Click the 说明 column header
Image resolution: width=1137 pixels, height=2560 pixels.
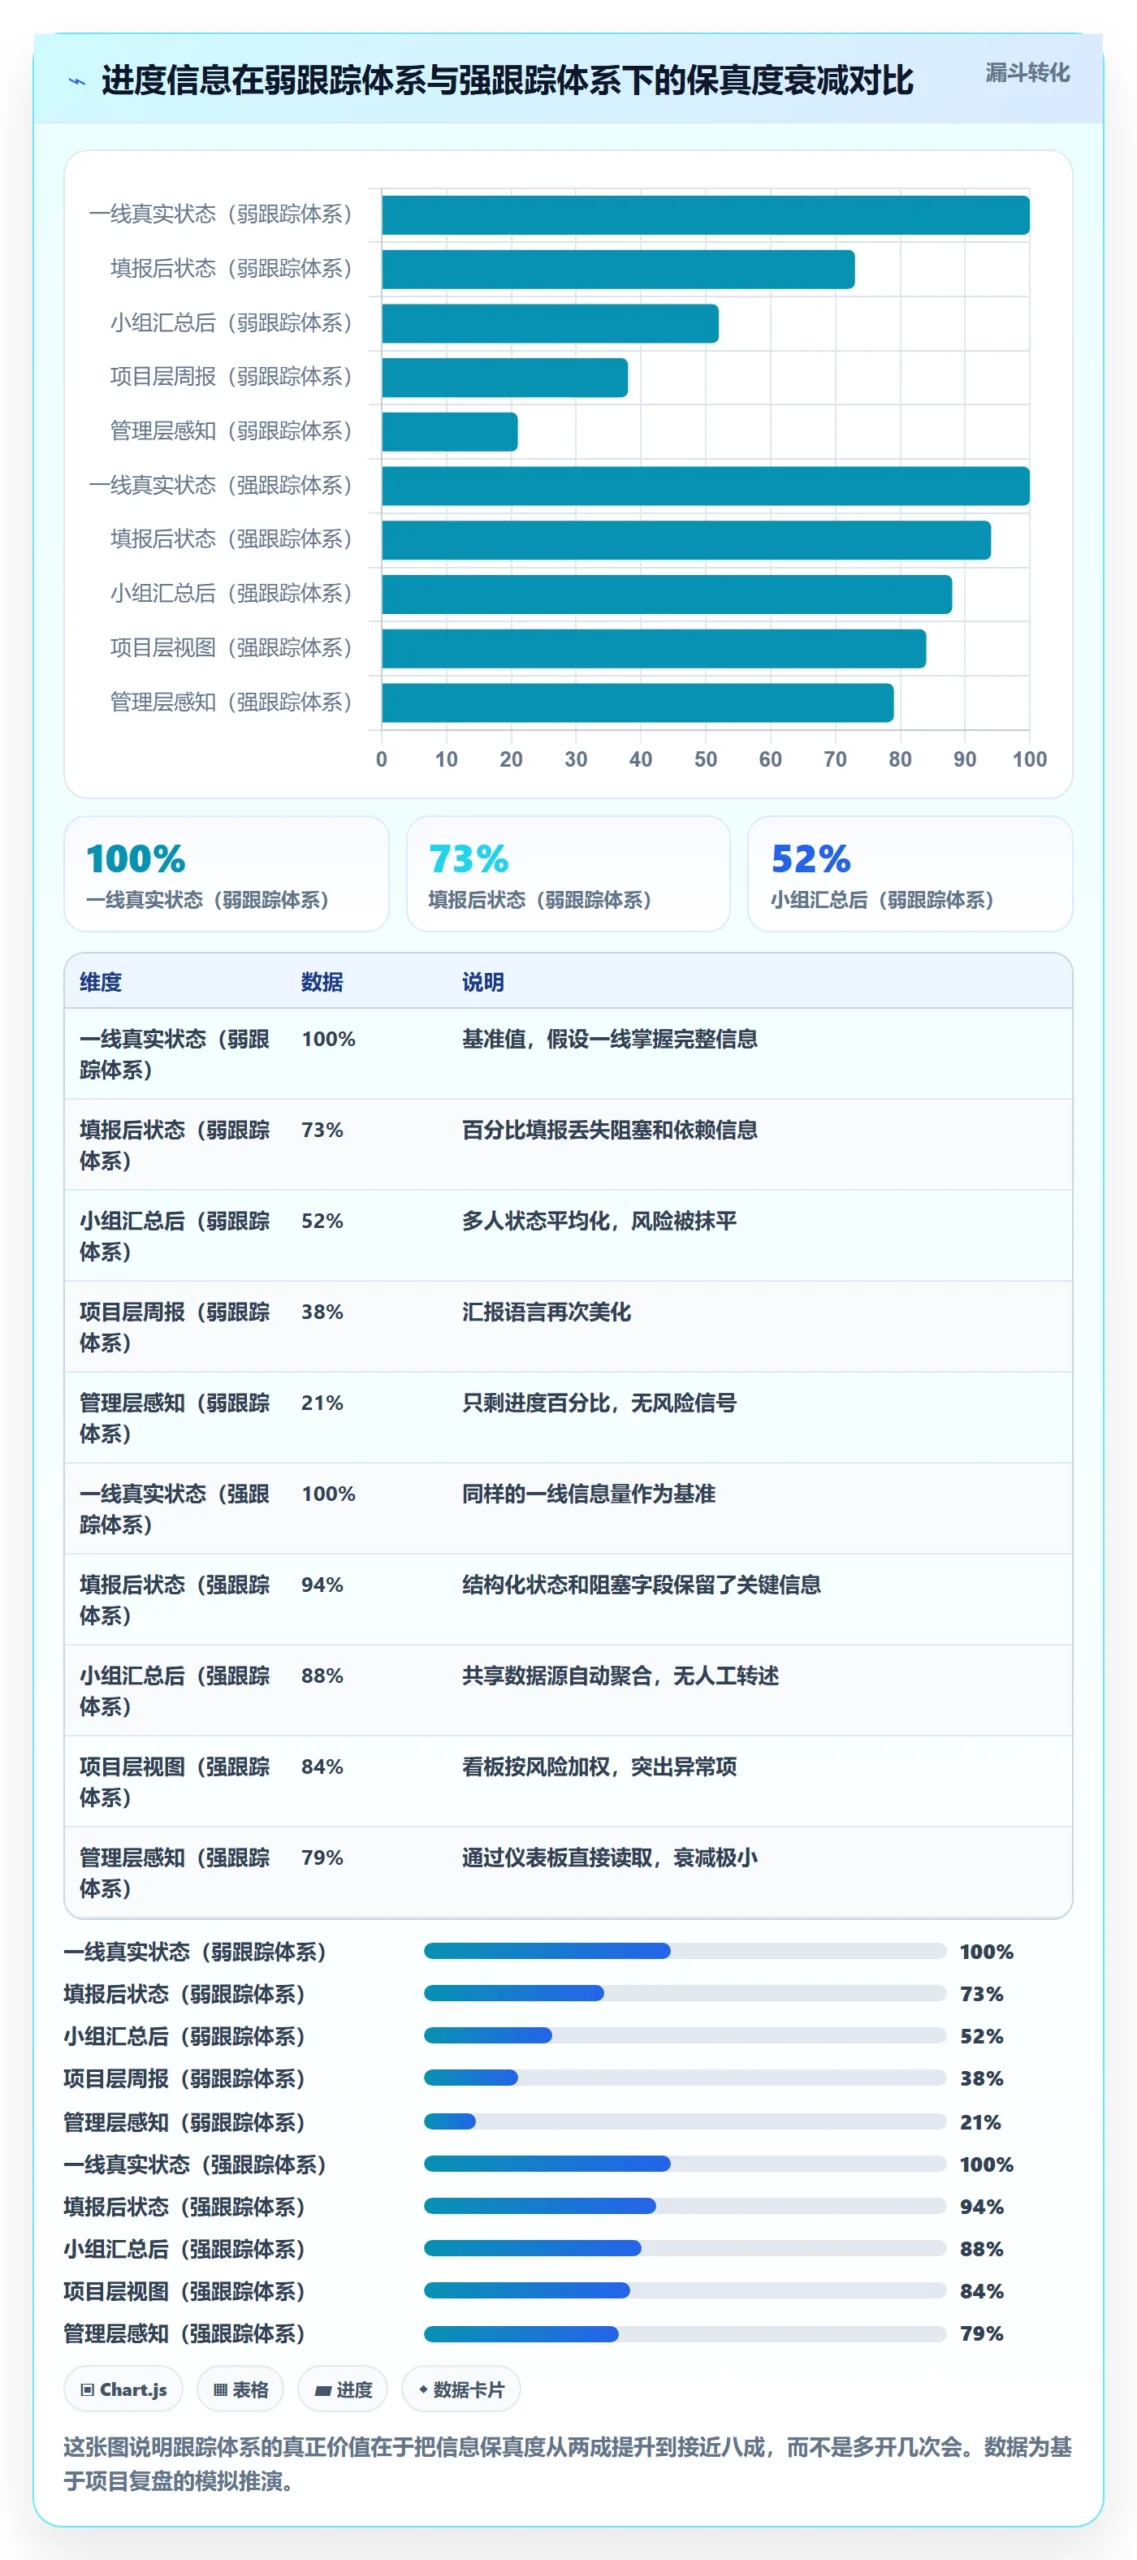point(483,982)
